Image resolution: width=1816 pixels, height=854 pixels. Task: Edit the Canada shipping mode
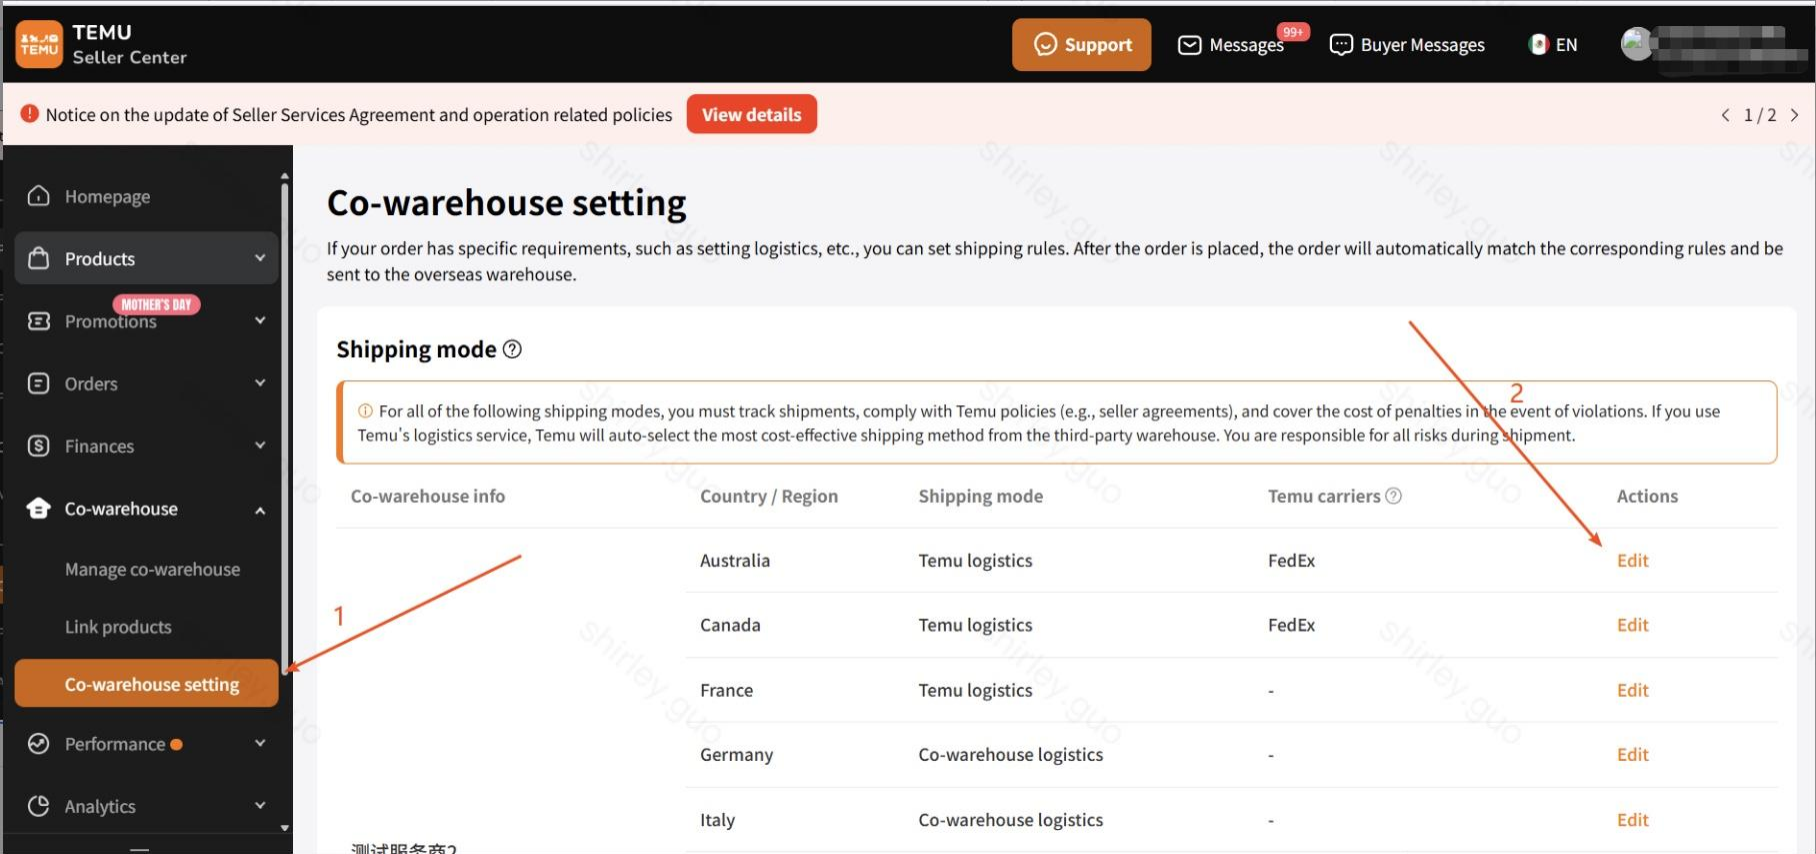[1632, 625]
